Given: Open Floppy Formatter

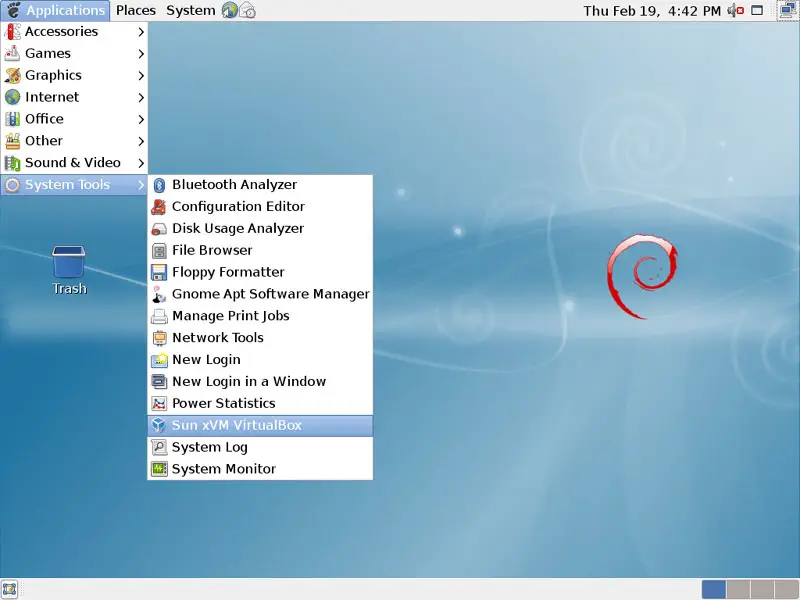Looking at the screenshot, I should click(260, 272).
